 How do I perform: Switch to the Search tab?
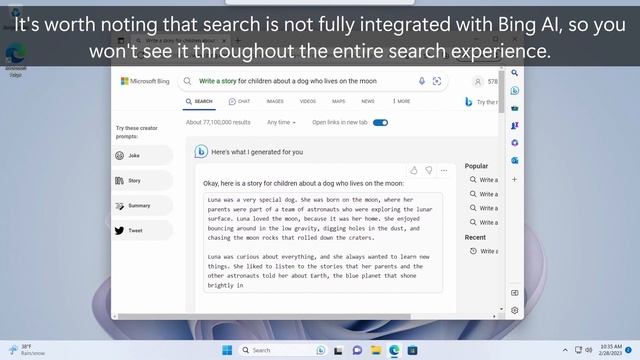(199, 101)
